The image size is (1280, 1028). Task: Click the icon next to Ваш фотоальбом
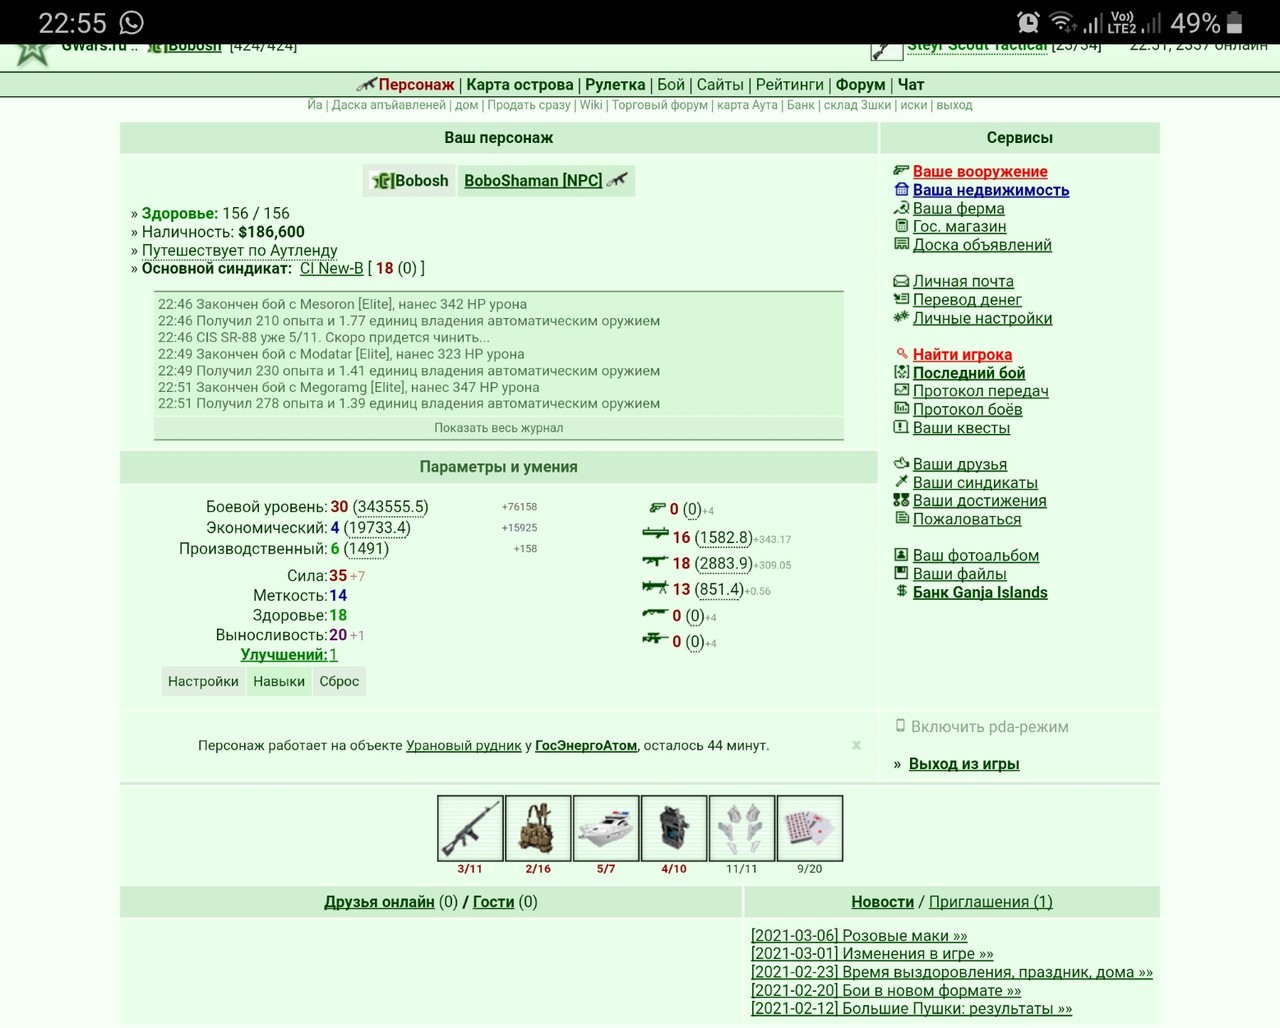coord(901,555)
